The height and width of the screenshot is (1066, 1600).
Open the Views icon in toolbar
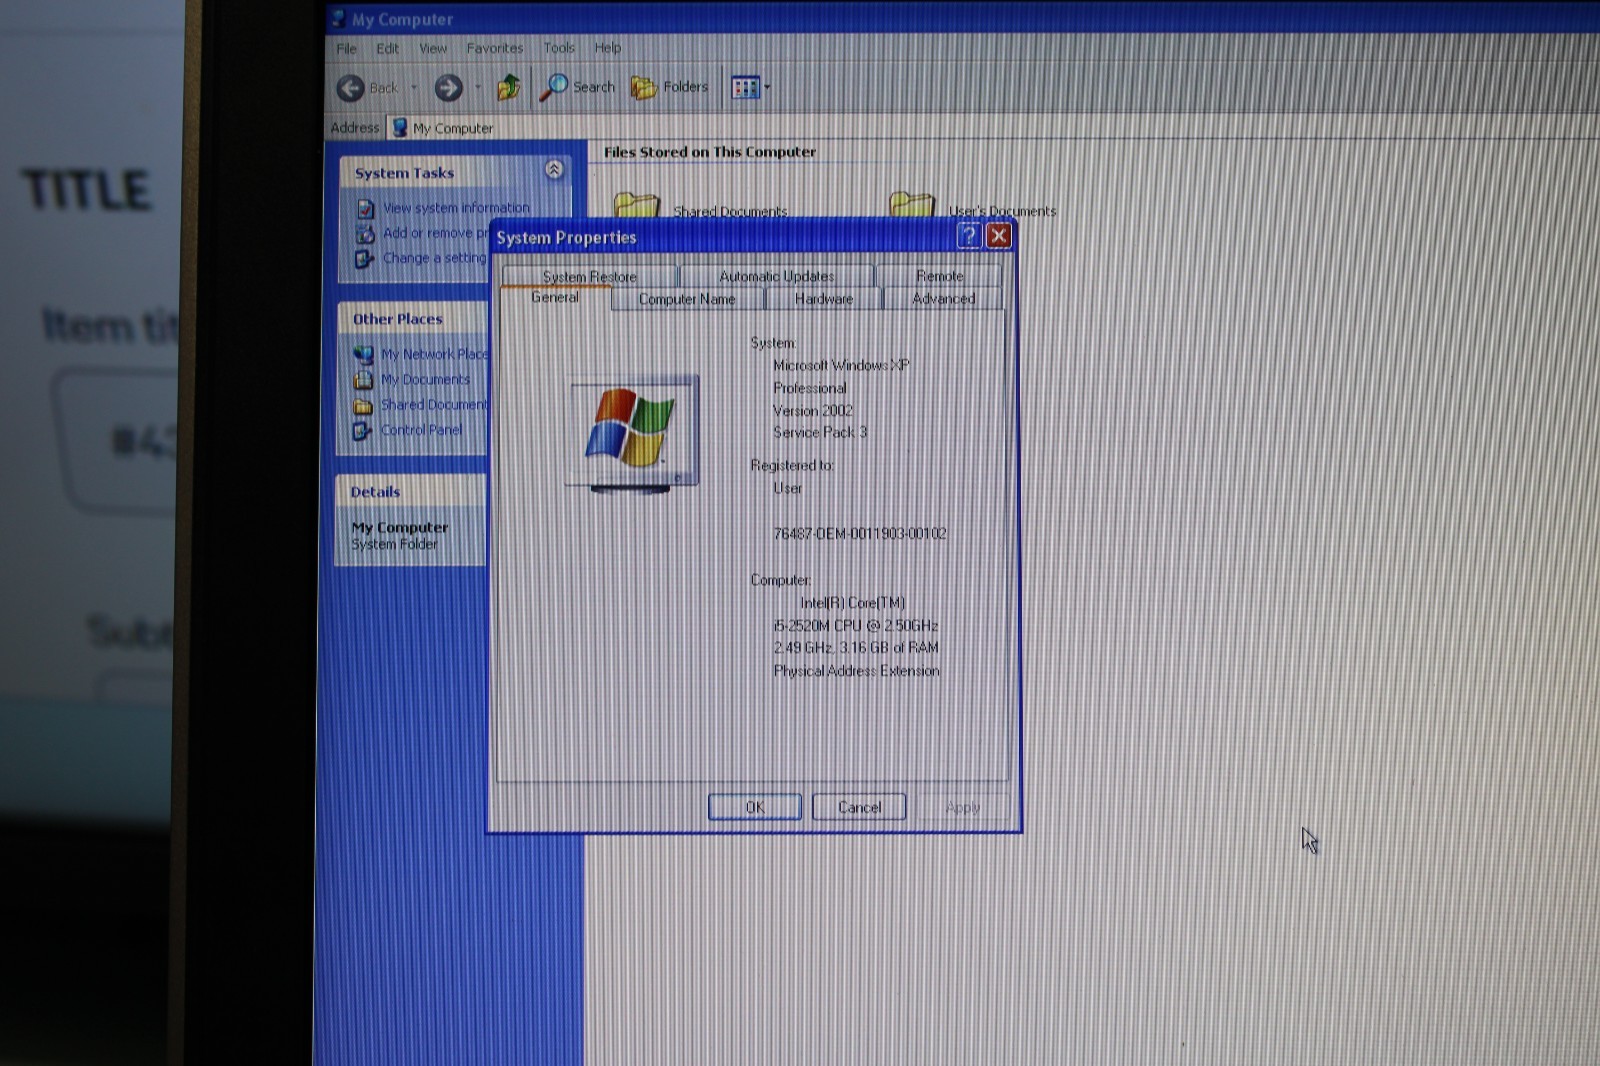745,87
